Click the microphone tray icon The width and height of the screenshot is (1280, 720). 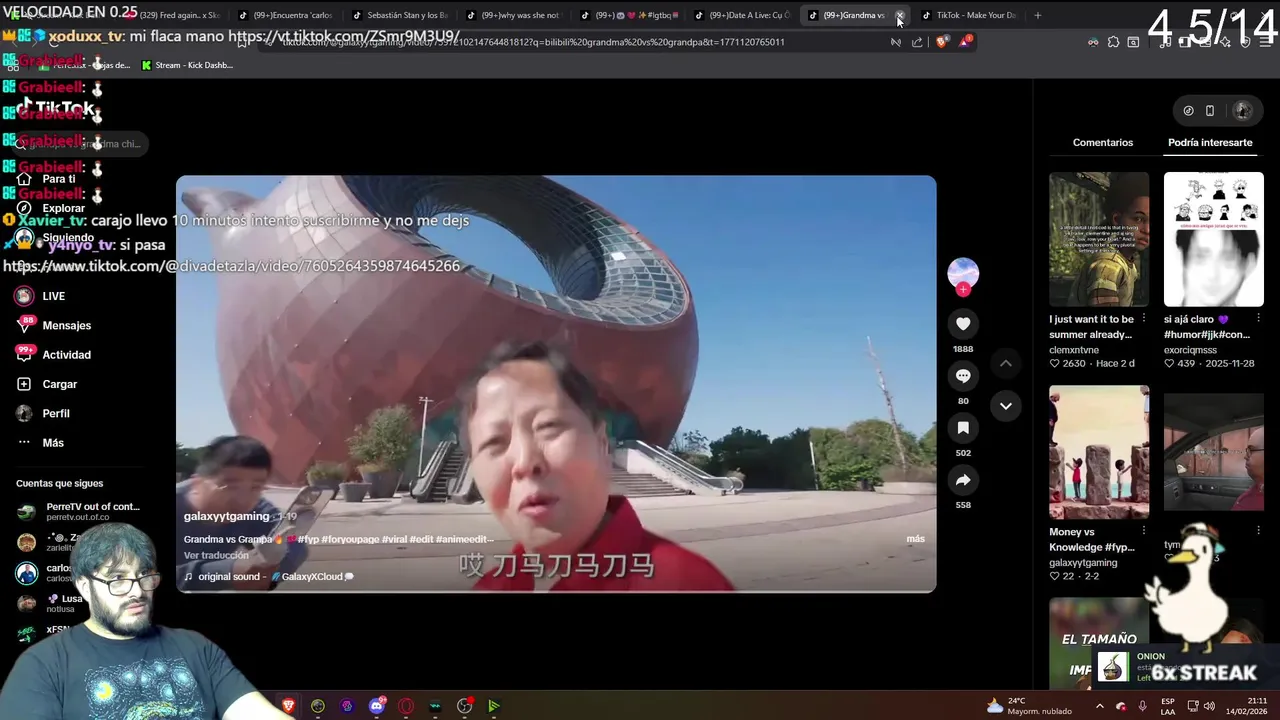1142,706
